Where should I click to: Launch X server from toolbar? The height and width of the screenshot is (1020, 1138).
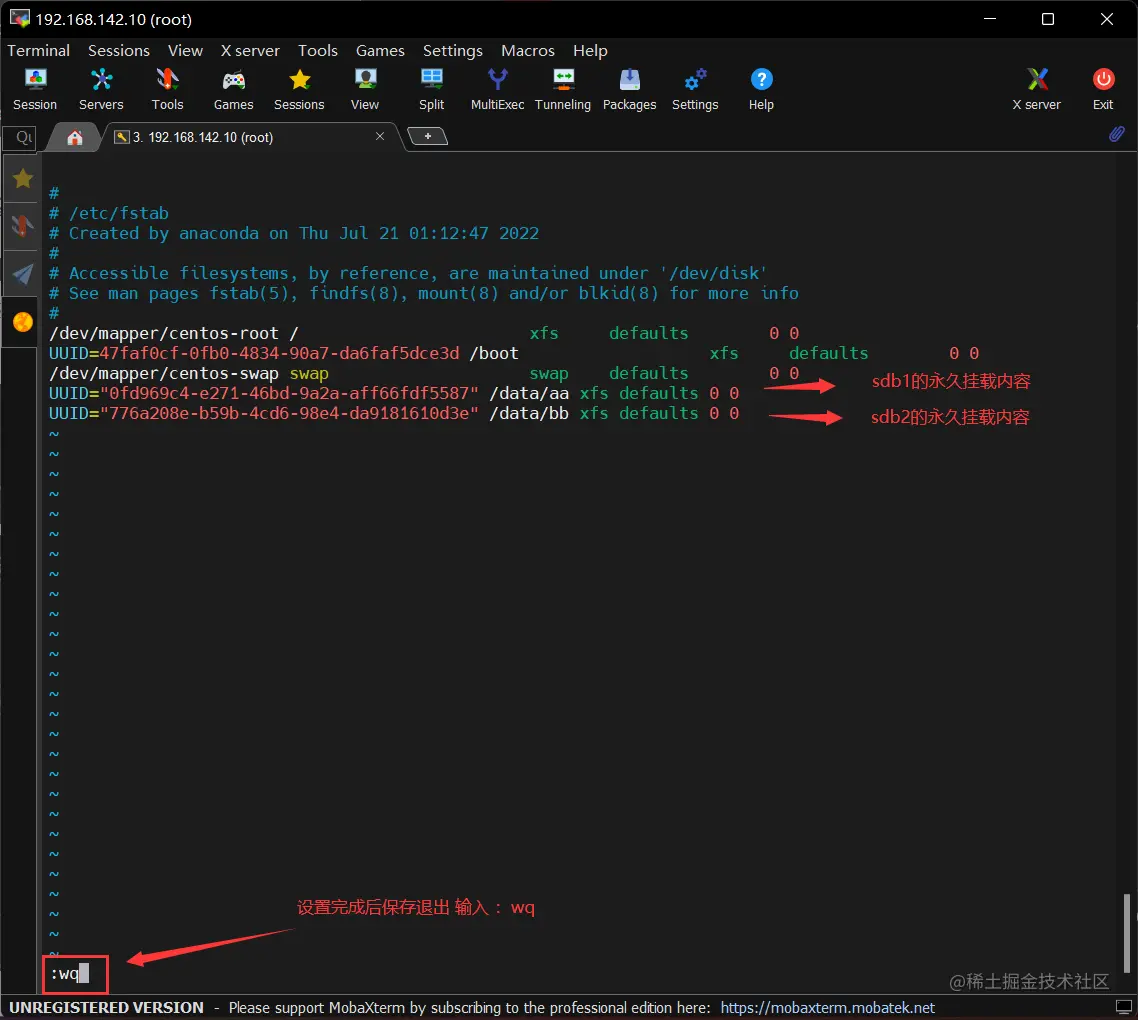coord(1036,89)
